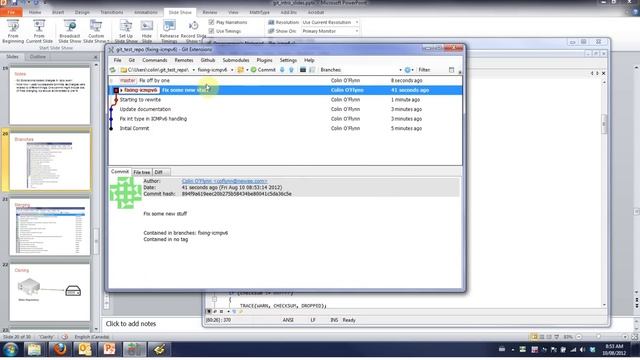Open Outlook from the taskbar

tap(84, 350)
